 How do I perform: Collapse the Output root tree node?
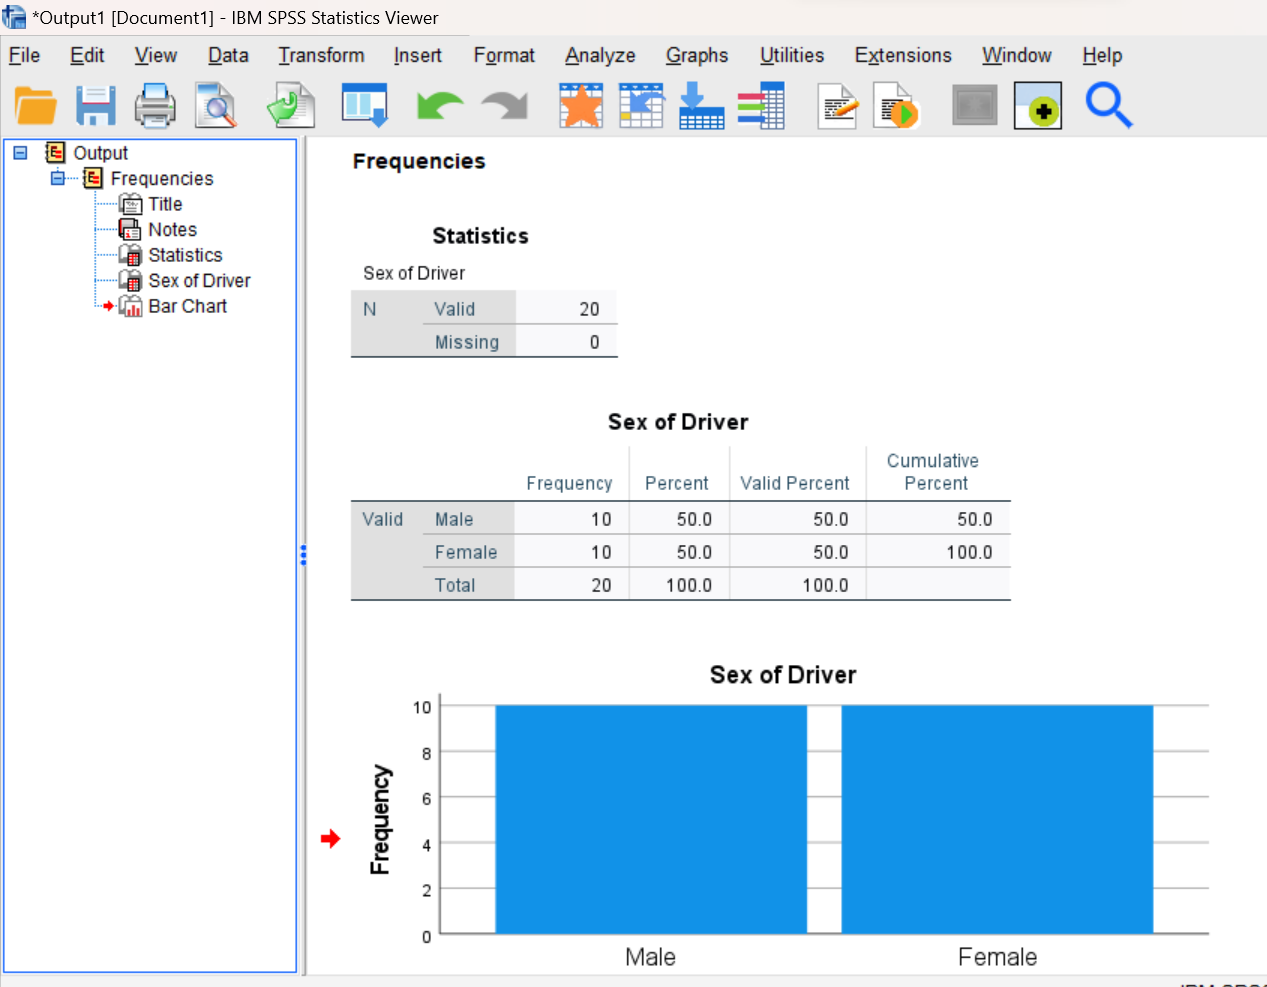[20, 153]
